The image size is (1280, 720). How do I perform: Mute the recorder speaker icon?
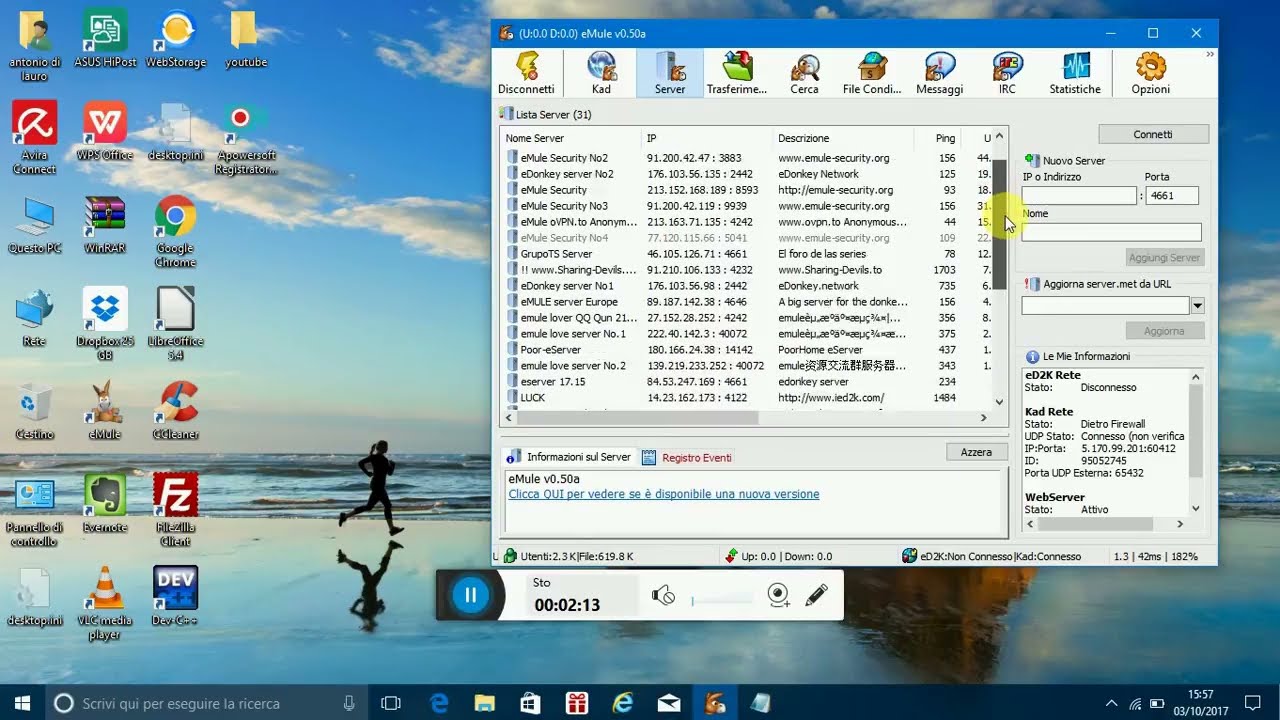point(663,595)
